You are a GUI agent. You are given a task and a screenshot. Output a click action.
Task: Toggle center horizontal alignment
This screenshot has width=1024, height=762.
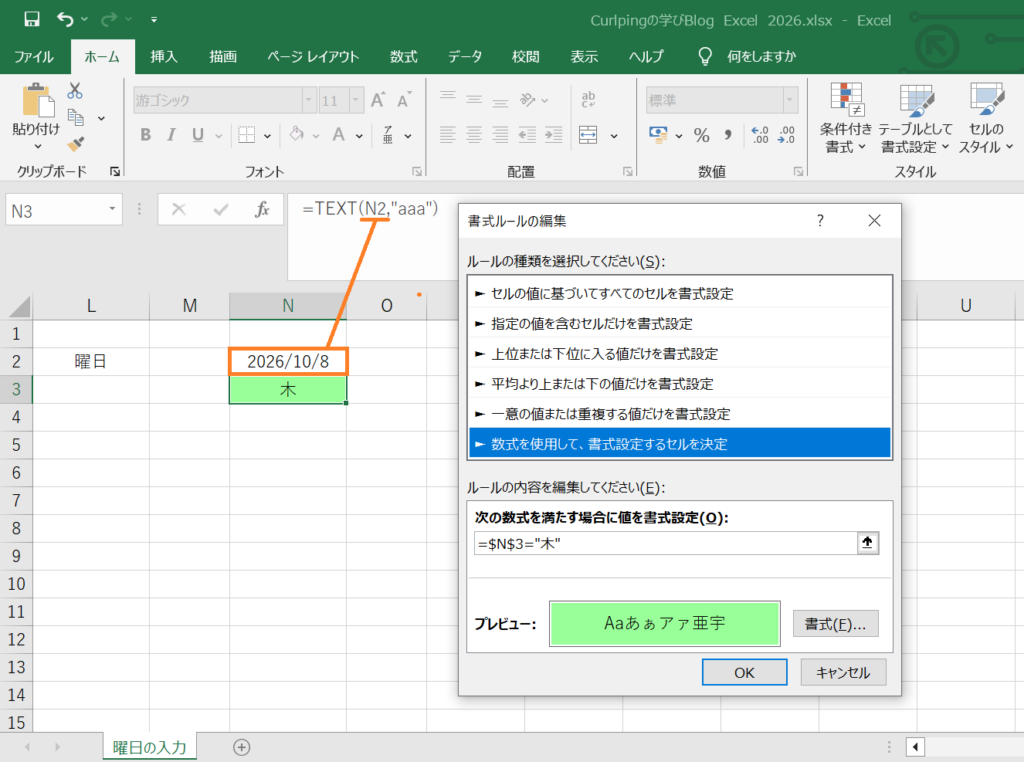(x=474, y=135)
